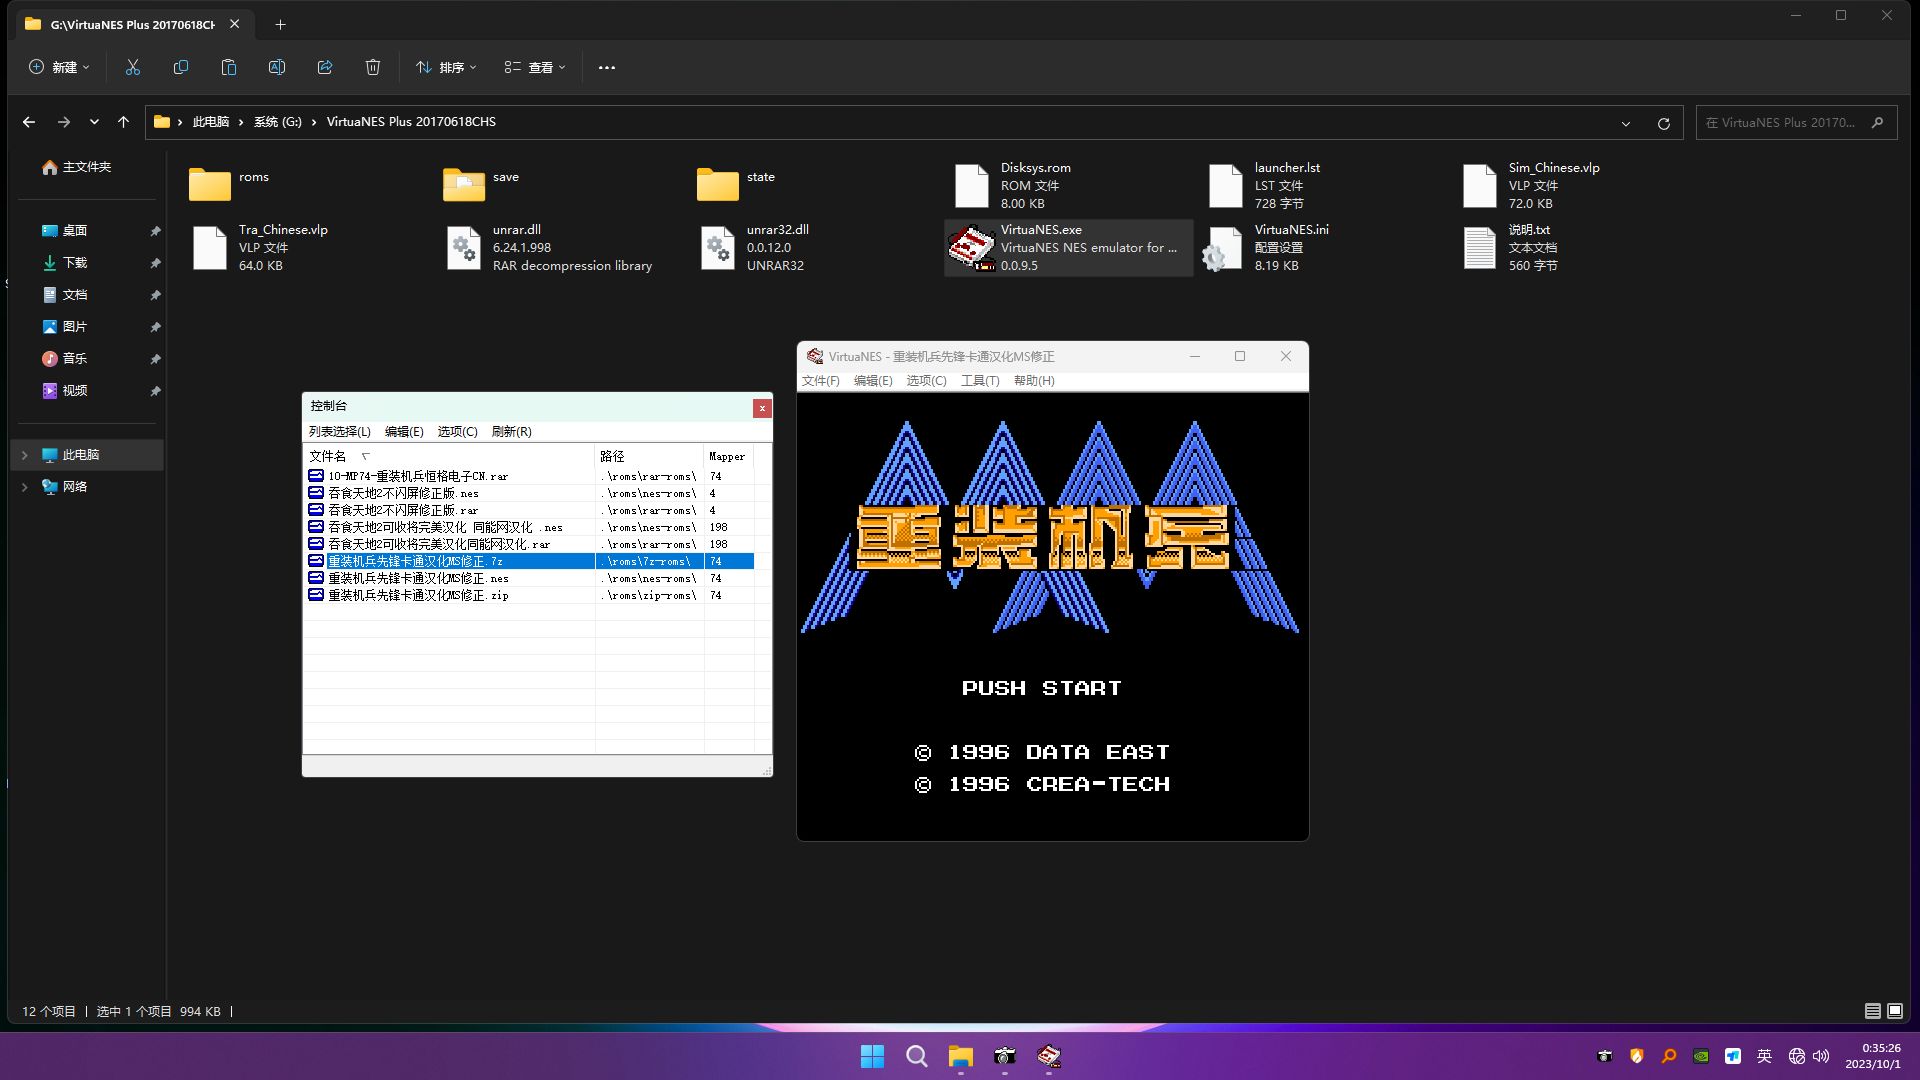The width and height of the screenshot is (1920, 1080).
Task: Open 选项(C) menu in VirtuaNES
Action: coord(926,381)
